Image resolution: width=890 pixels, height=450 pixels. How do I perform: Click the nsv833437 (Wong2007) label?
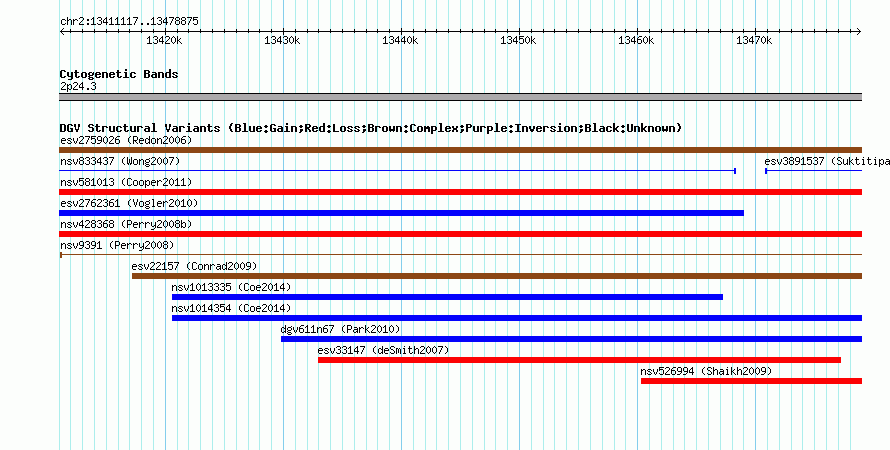coord(120,161)
